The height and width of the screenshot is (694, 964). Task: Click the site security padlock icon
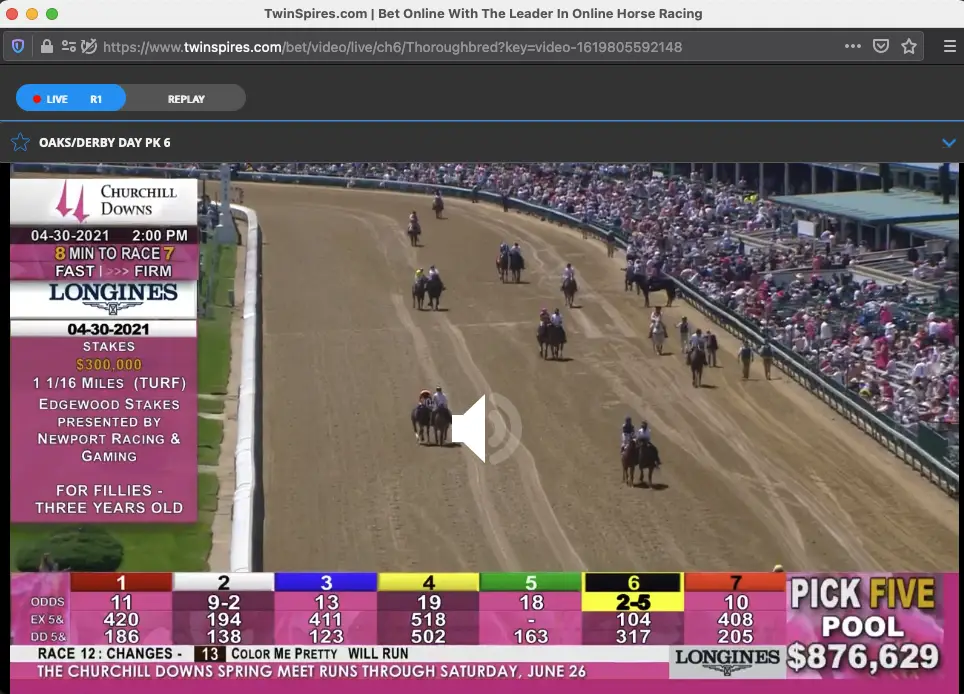47,46
